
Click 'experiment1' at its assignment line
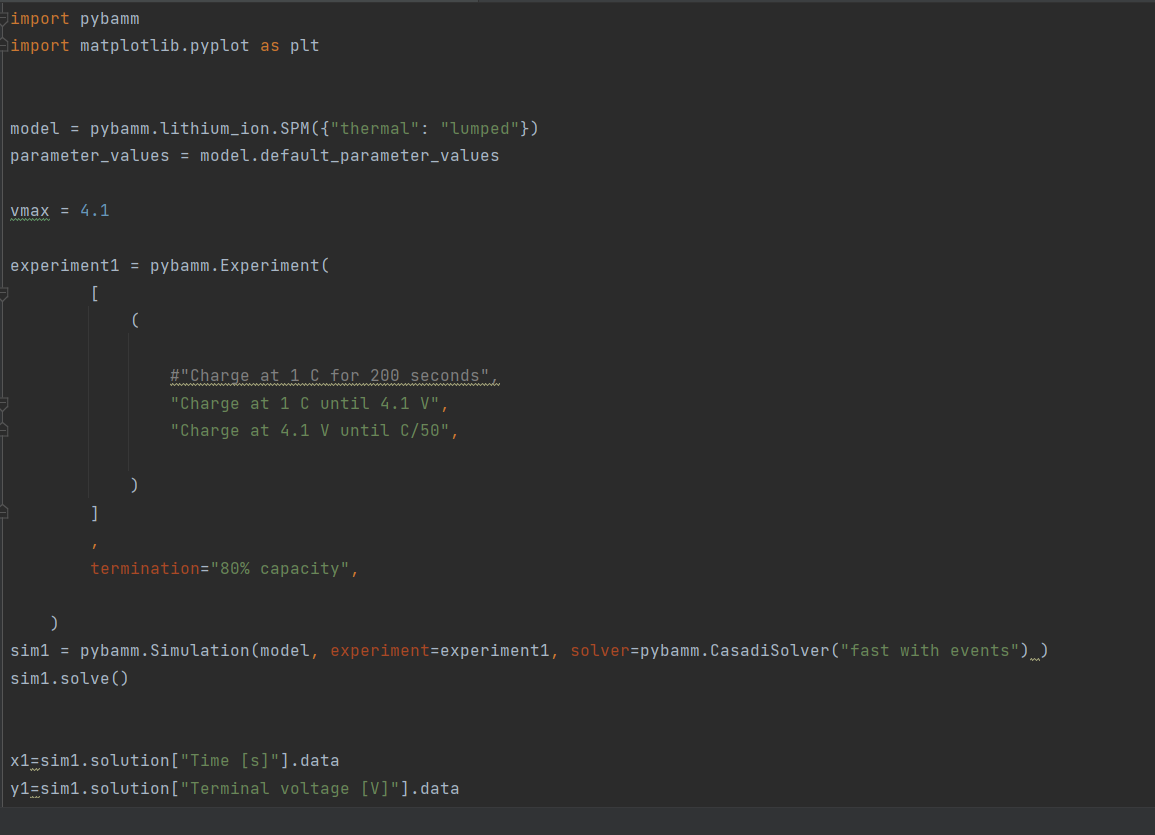coord(65,266)
